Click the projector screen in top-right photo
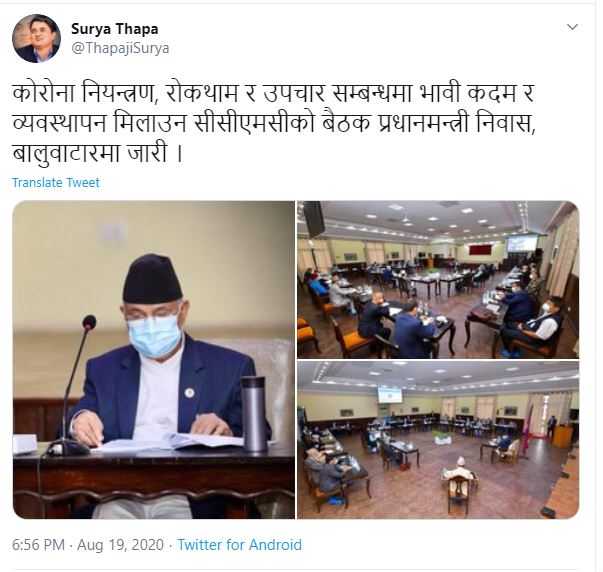Viewport: 603px width, 572px height. (522, 243)
